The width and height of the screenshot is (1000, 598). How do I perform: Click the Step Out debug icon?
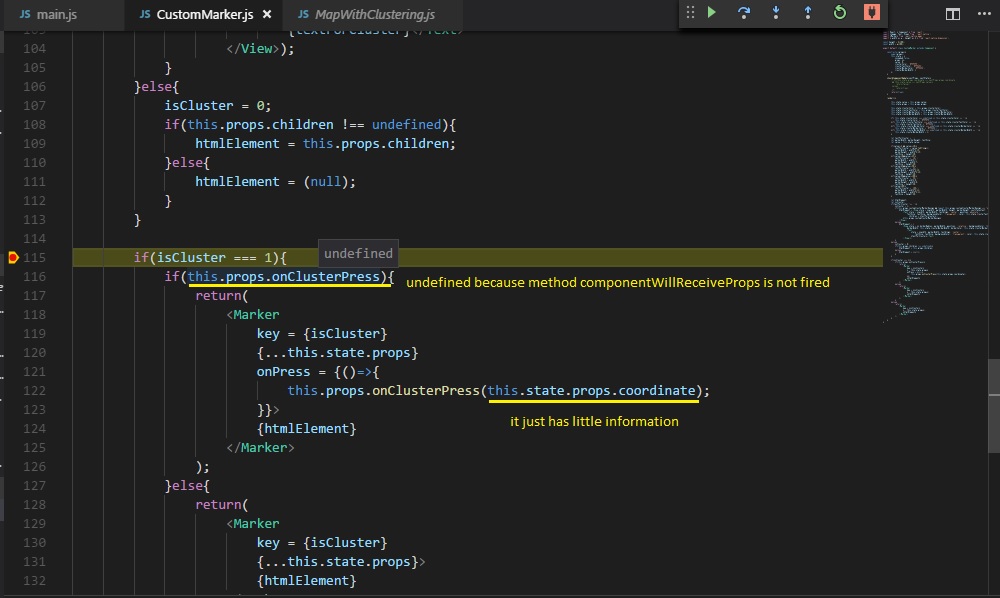(807, 12)
